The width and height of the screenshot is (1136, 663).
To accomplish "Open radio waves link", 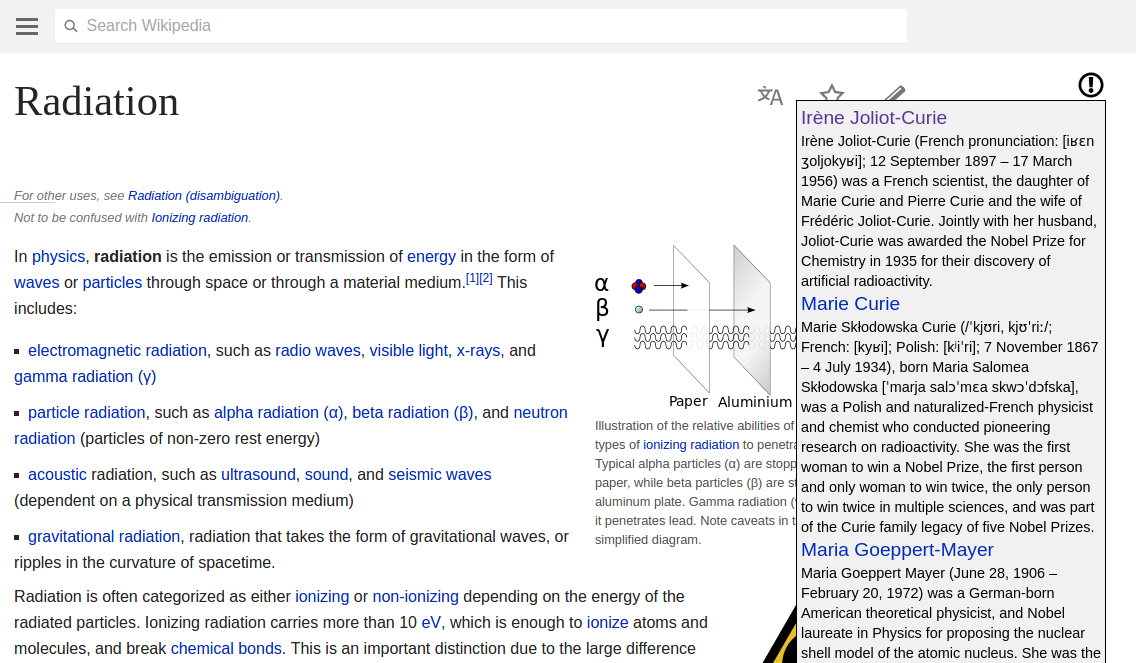I will pos(317,351).
